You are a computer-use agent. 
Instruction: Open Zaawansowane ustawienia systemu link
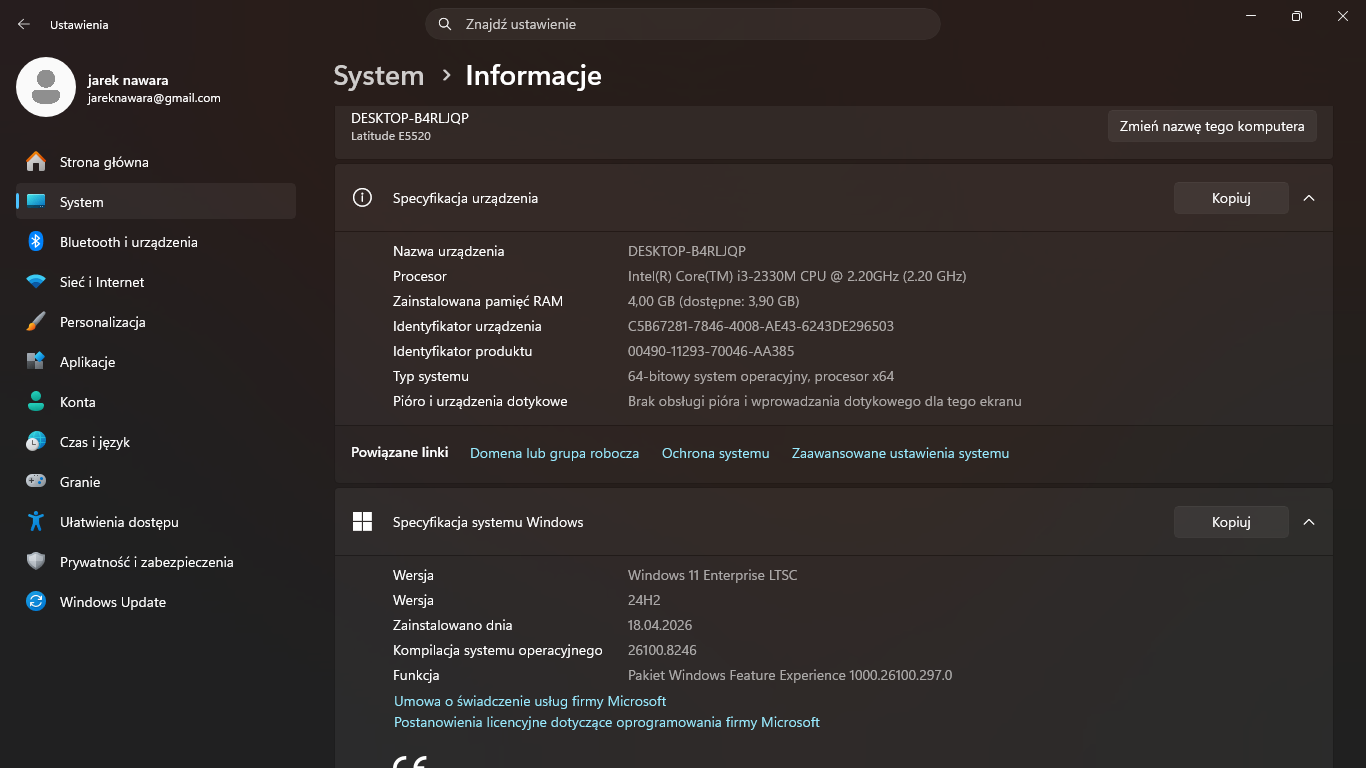point(900,453)
